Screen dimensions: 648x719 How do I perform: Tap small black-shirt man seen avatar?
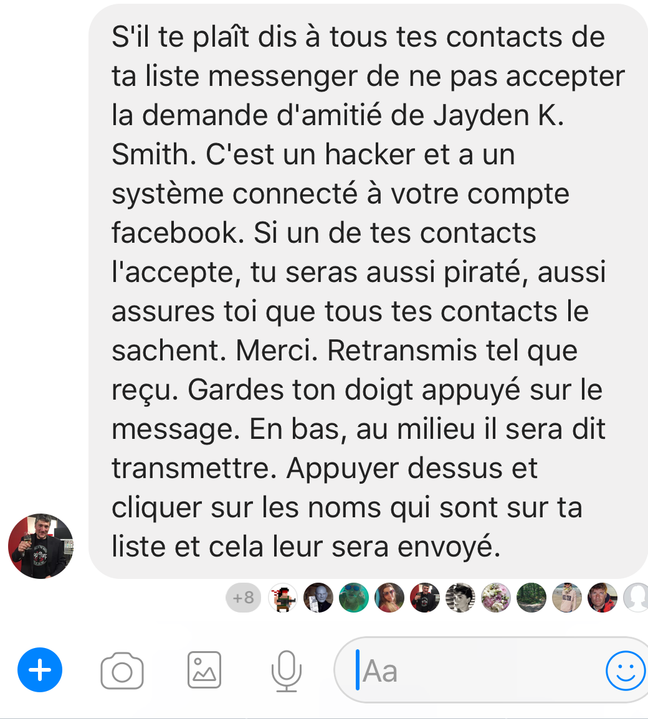tap(425, 597)
